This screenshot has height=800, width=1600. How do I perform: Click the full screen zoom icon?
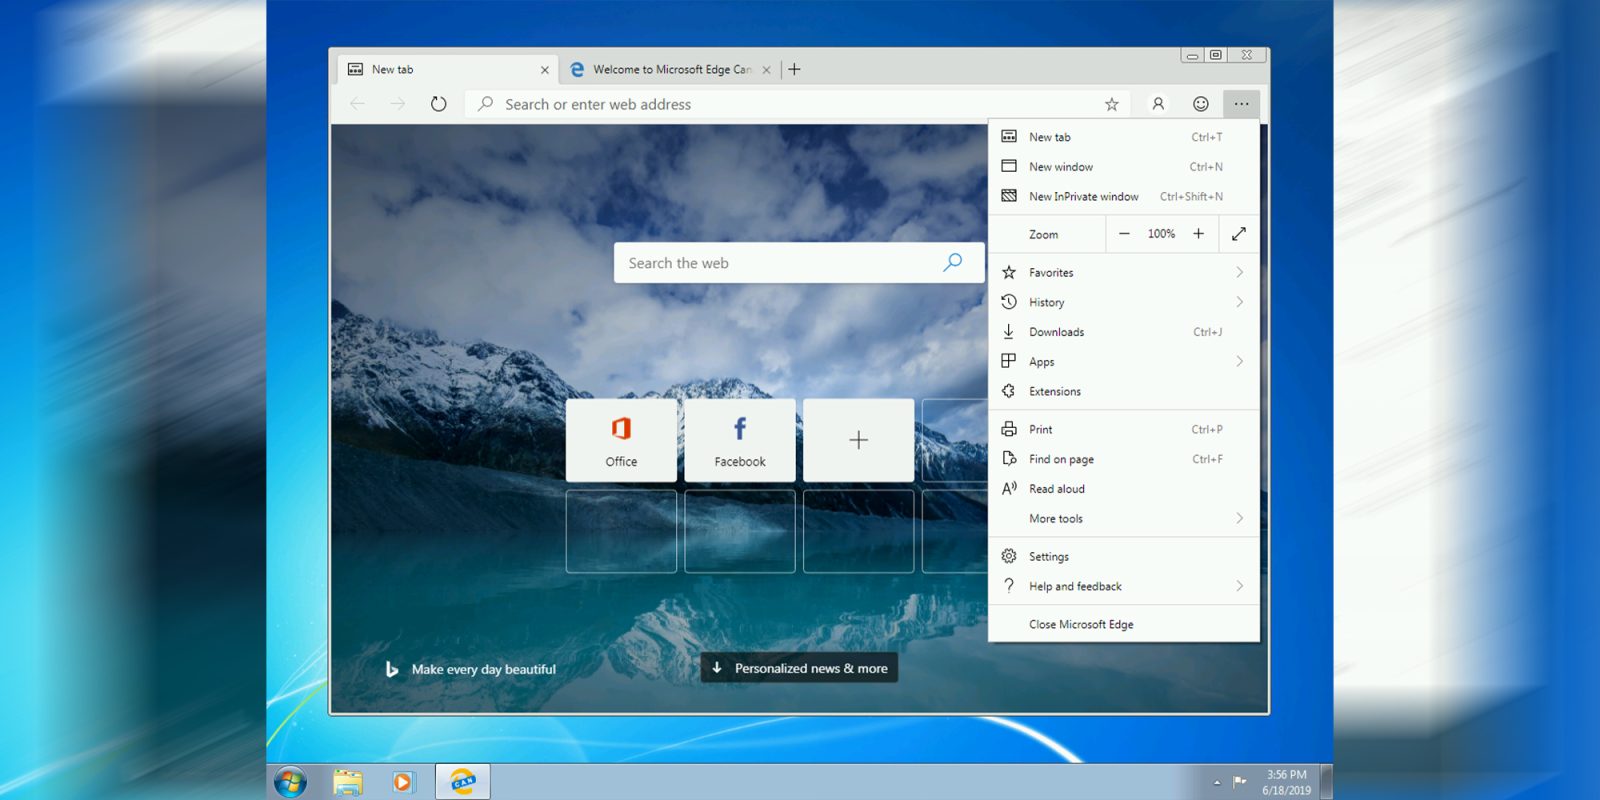point(1238,234)
